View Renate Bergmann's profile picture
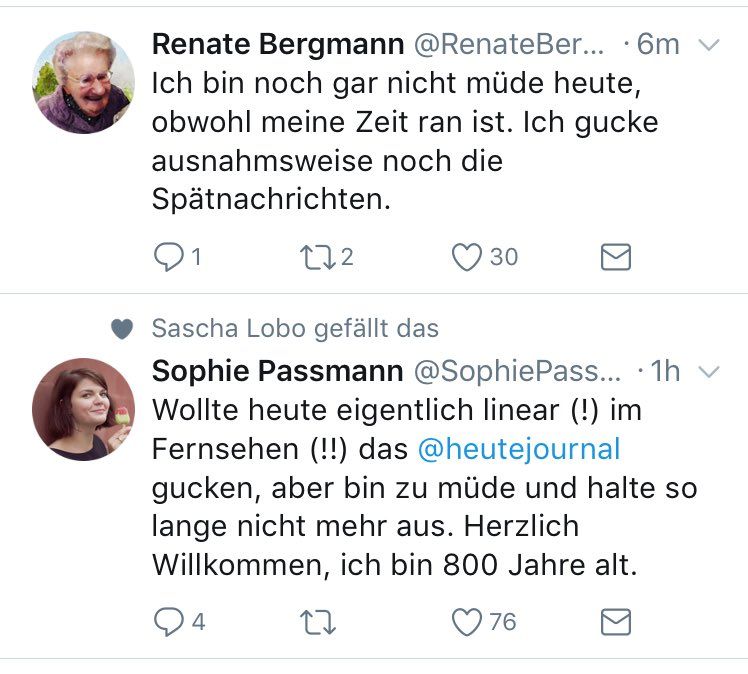 pyautogui.click(x=83, y=82)
